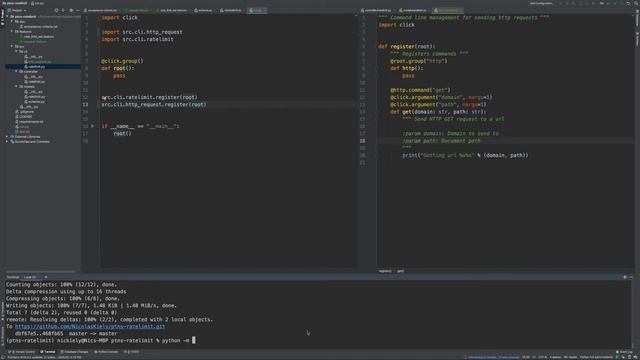Select LICENSE file in tree
Viewport: 640px width, 360px height.
(x=24, y=117)
